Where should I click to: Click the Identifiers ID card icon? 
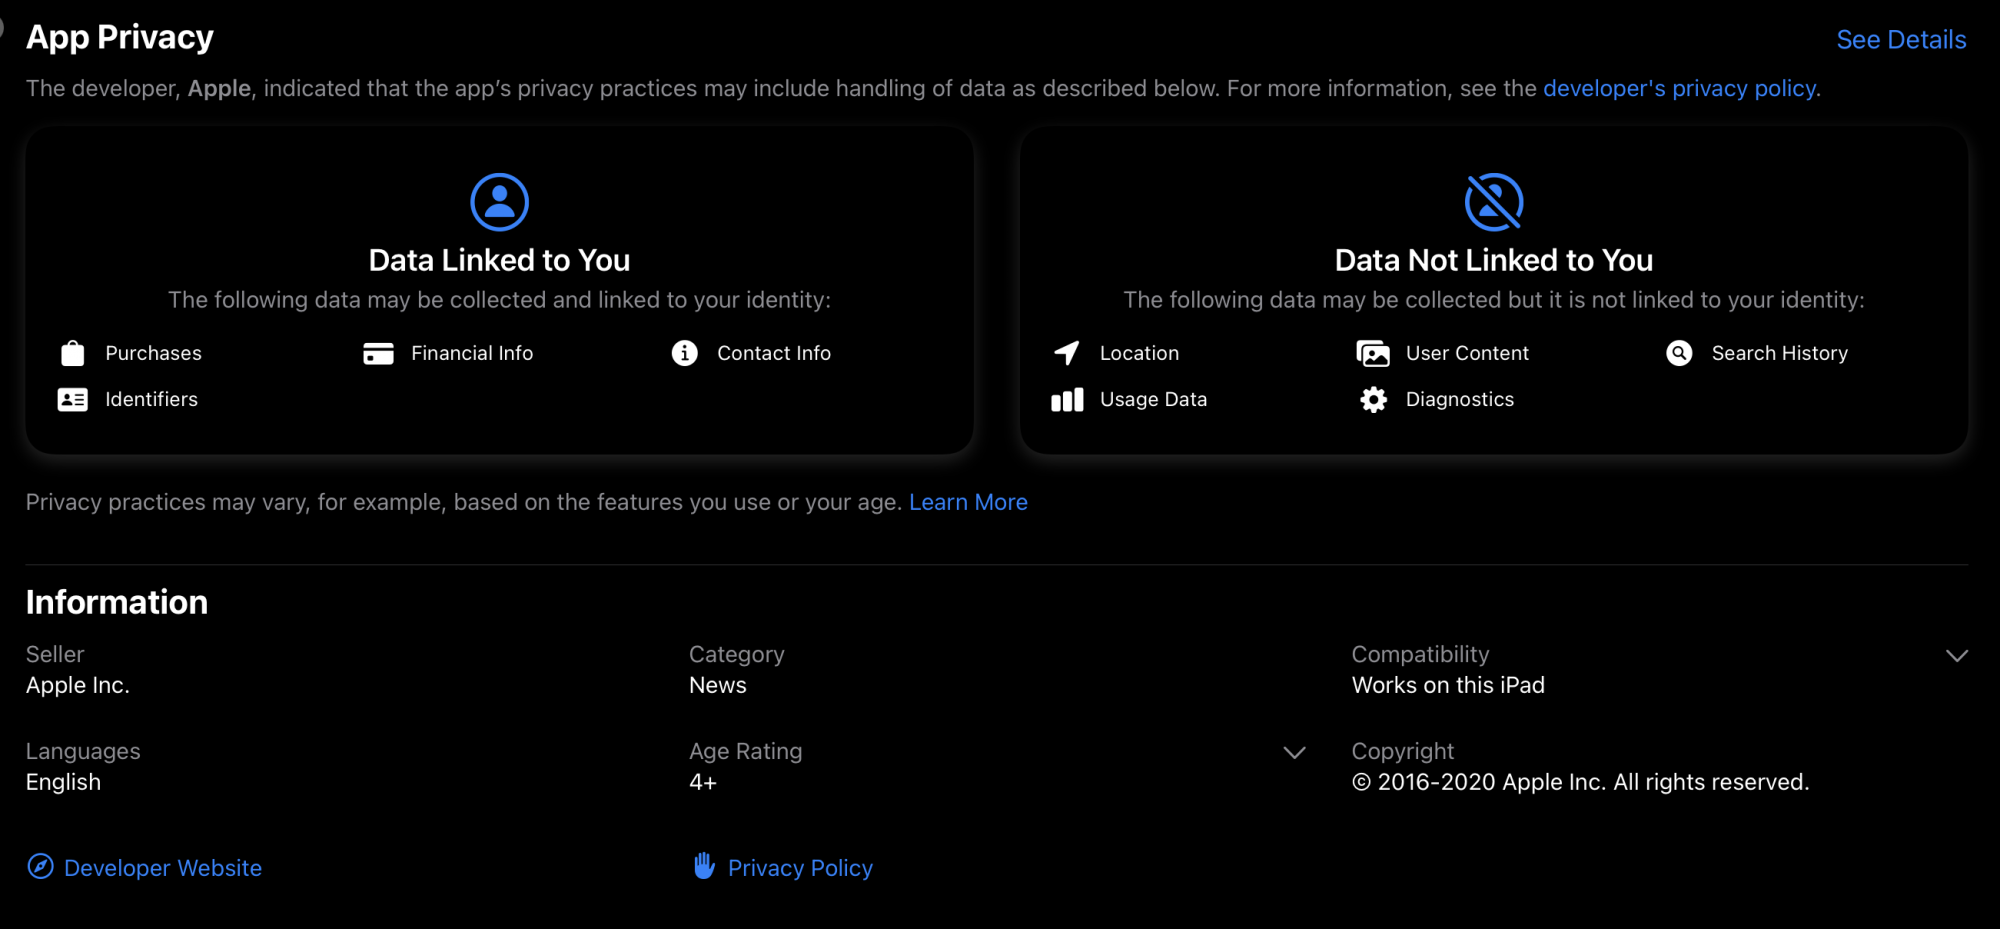[72, 400]
